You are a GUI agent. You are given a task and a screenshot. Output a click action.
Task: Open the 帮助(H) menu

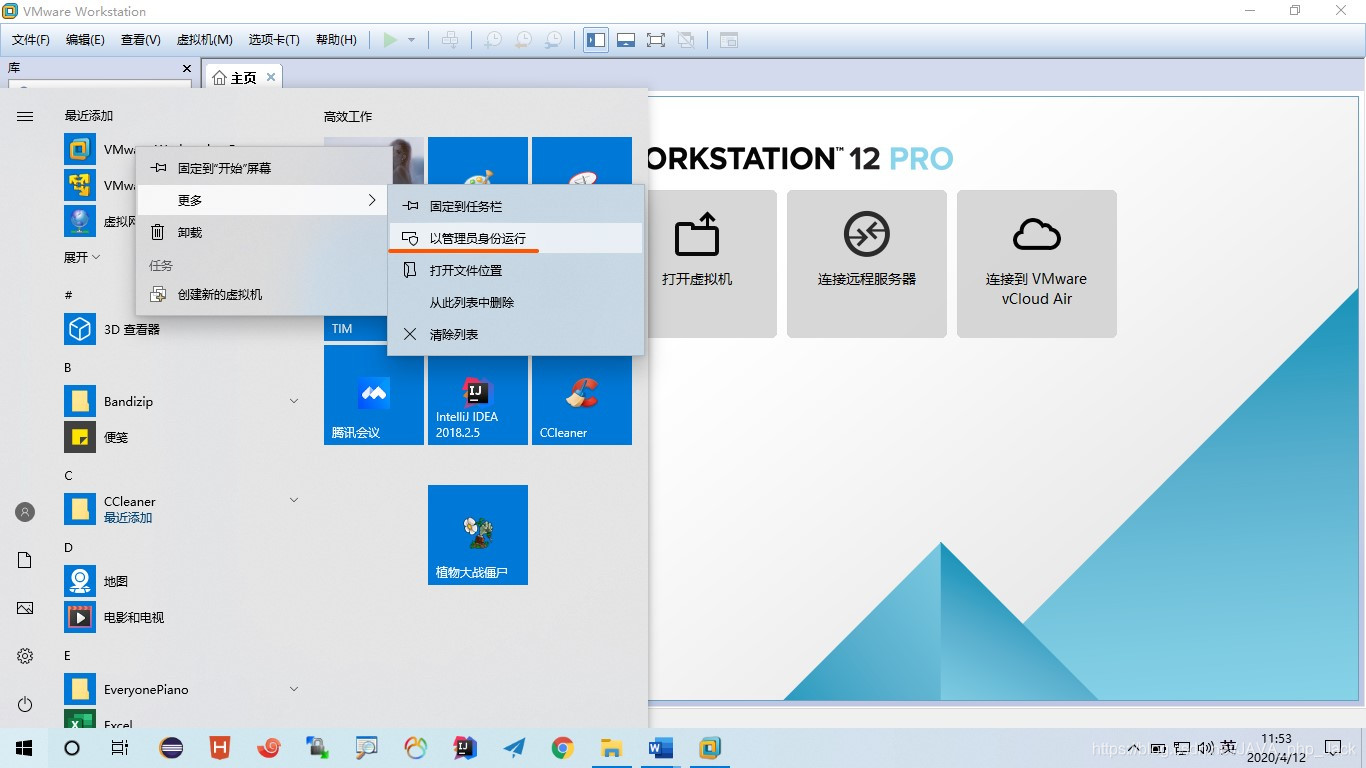coord(336,40)
